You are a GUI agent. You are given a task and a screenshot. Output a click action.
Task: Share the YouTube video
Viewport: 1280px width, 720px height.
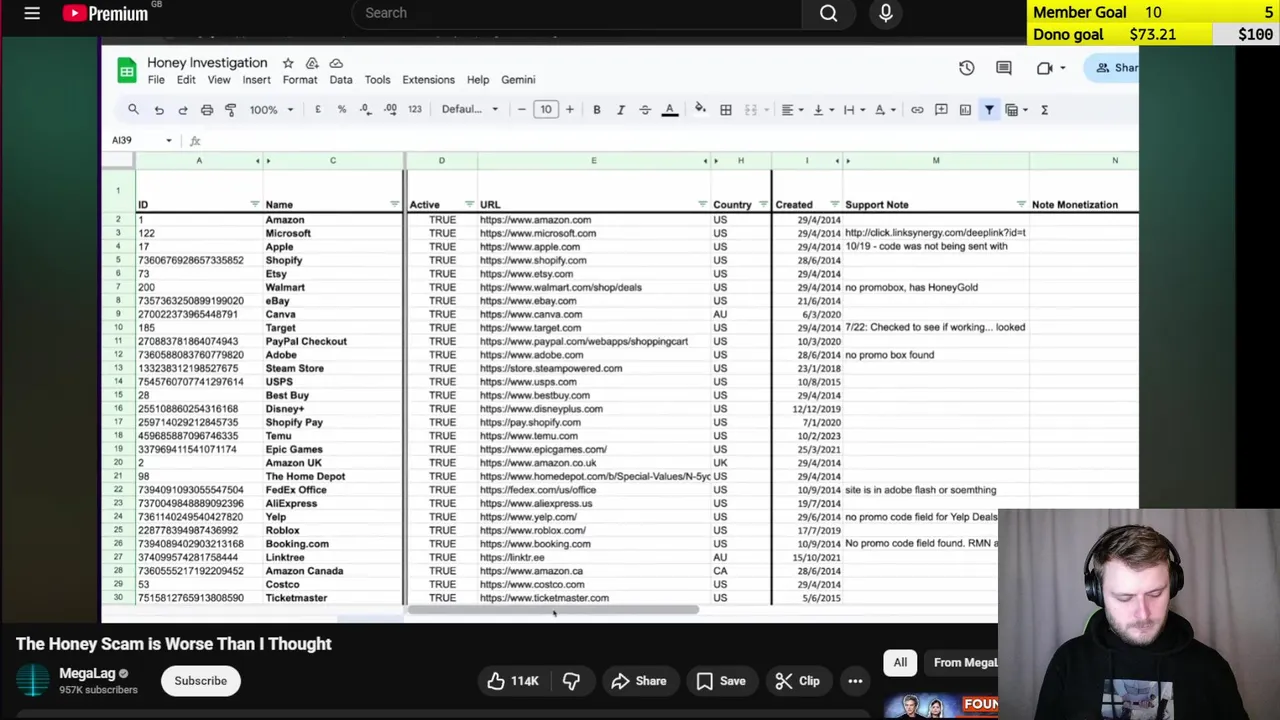click(638, 681)
